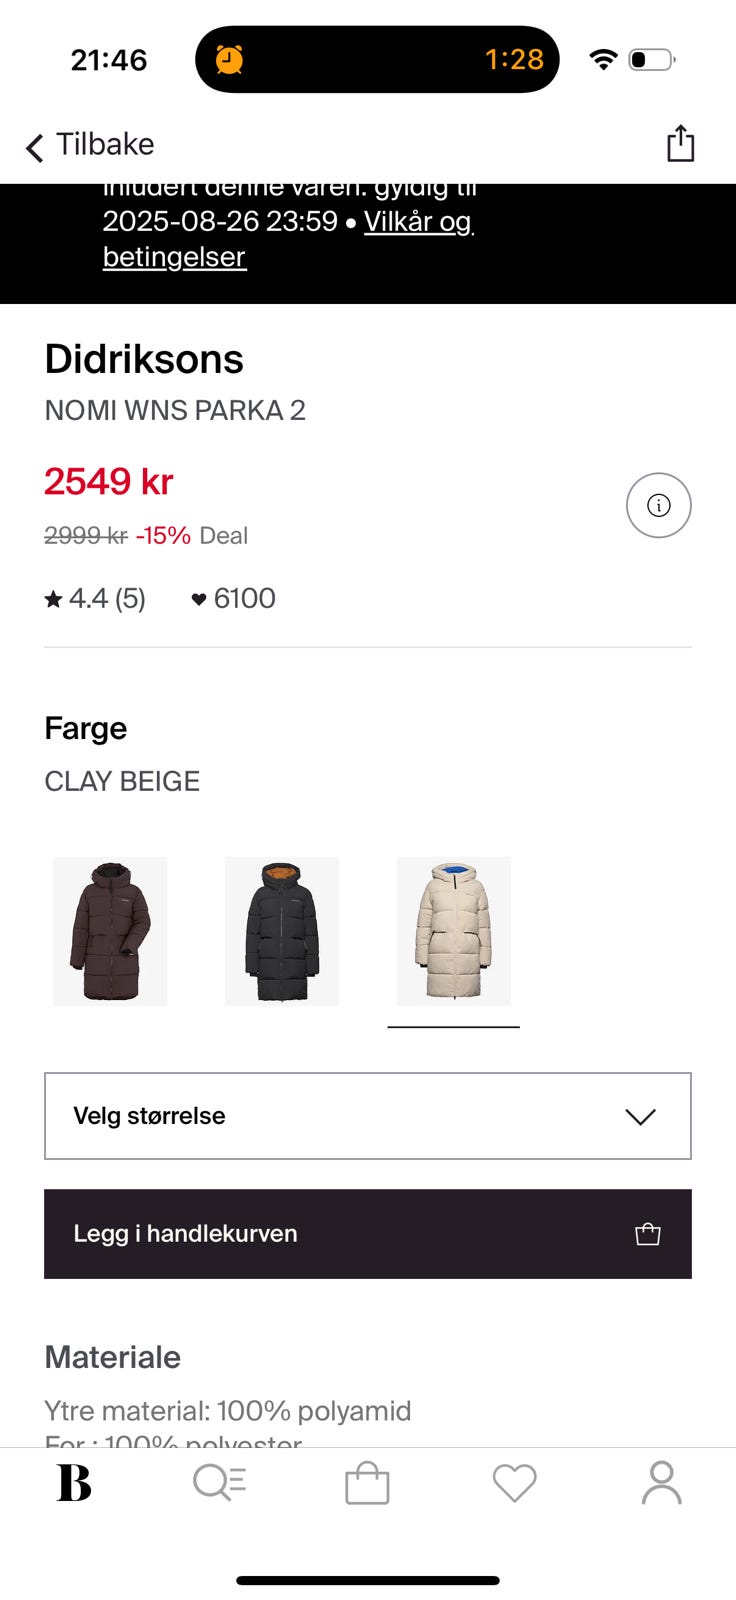
Task: Expand the Materiale section heading
Action: coord(113,1357)
